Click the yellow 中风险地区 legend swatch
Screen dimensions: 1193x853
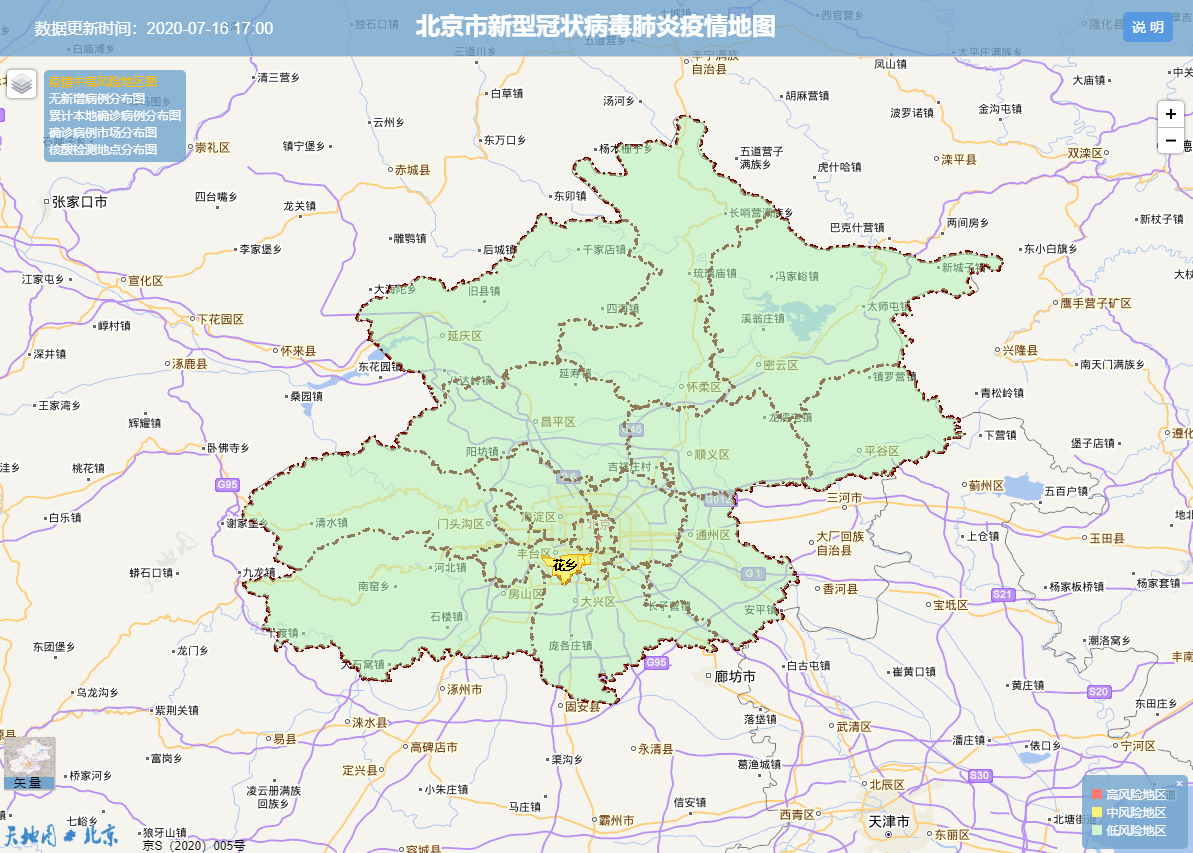[x=1096, y=812]
